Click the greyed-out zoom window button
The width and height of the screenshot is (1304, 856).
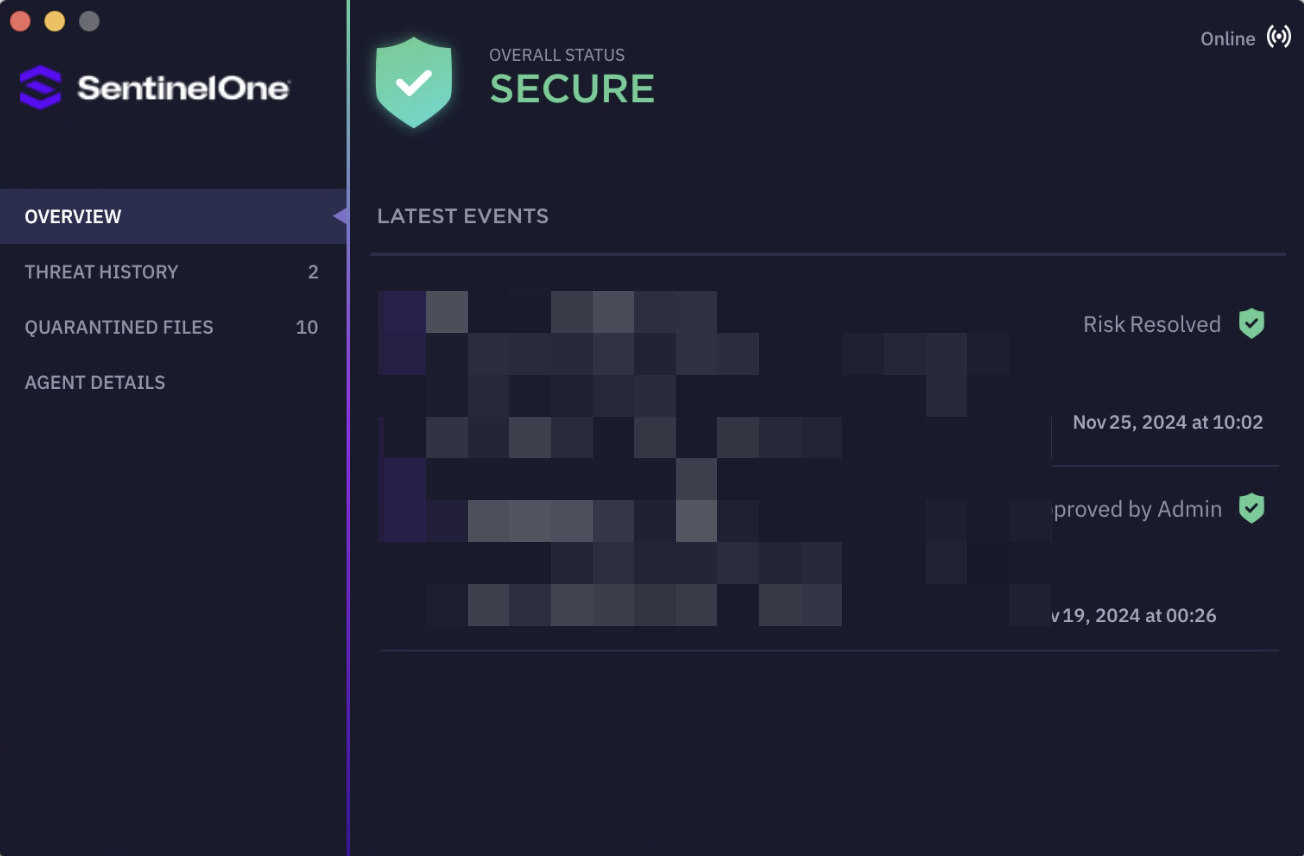click(89, 21)
